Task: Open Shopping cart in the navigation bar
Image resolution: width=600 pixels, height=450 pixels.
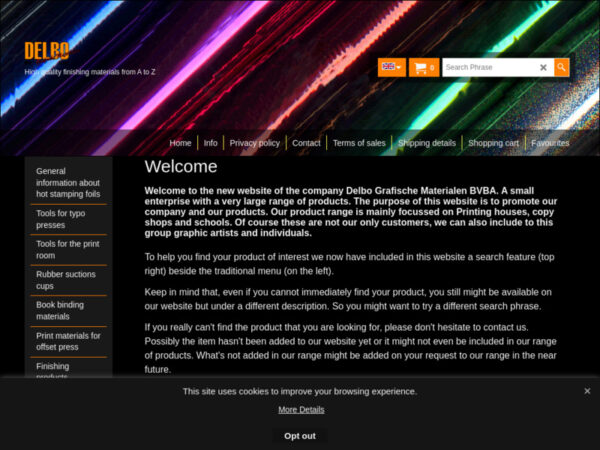Action: [493, 143]
